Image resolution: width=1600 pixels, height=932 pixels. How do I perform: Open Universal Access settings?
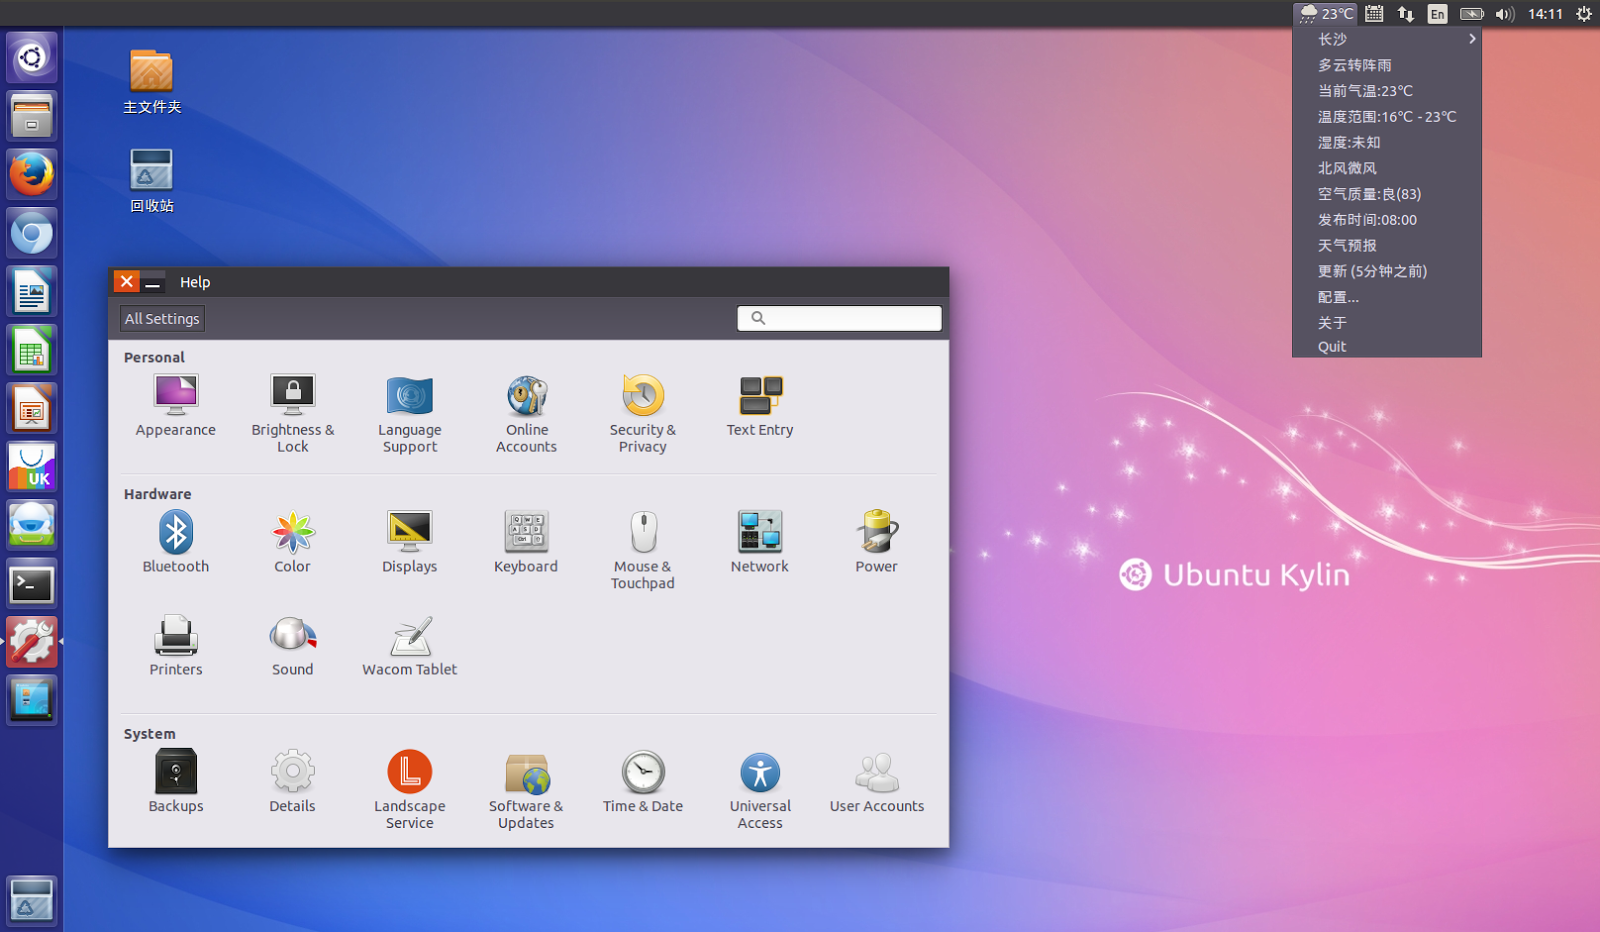pos(759,785)
